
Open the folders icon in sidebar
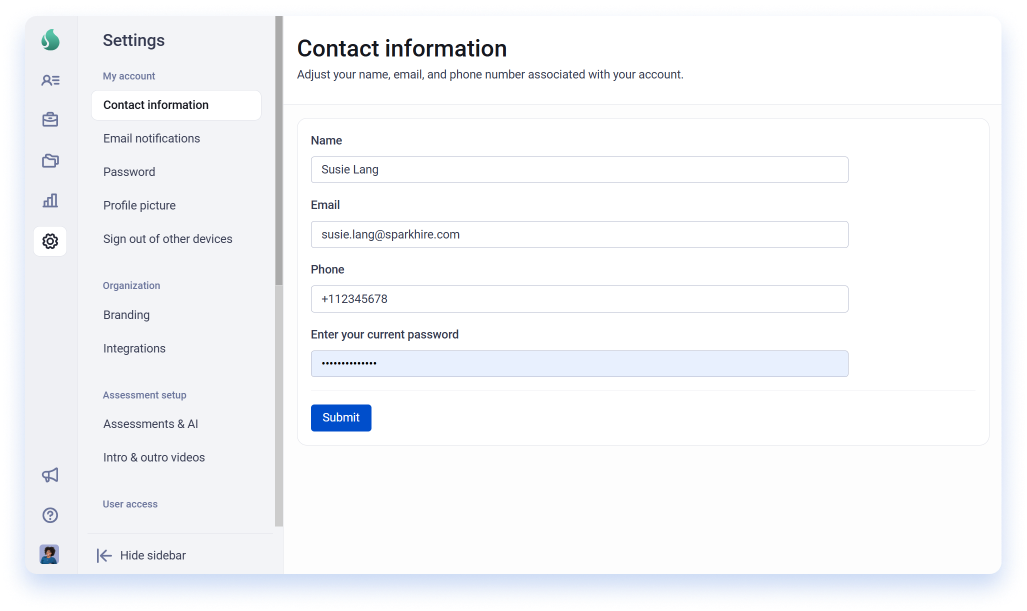[50, 160]
